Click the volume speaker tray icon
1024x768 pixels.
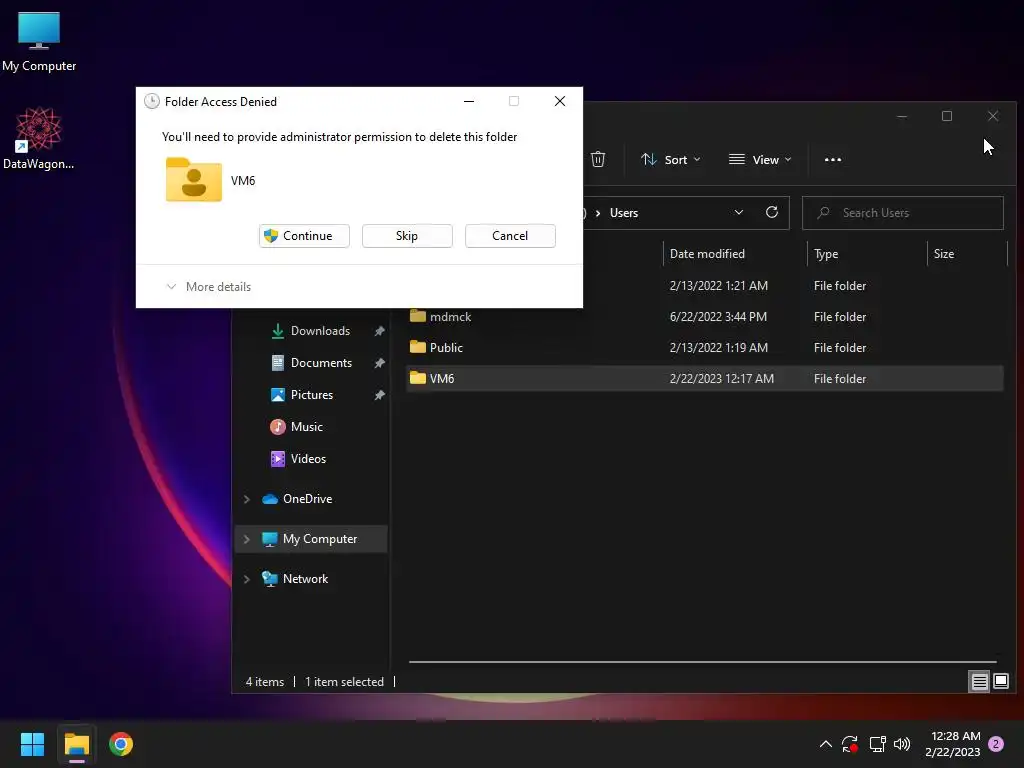pyautogui.click(x=902, y=744)
